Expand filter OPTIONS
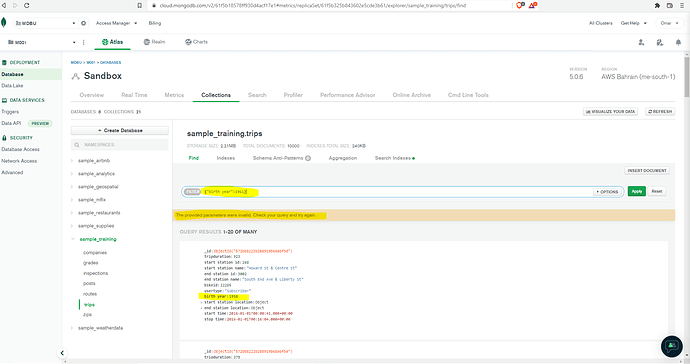This screenshot has width=690, height=364. [608, 192]
